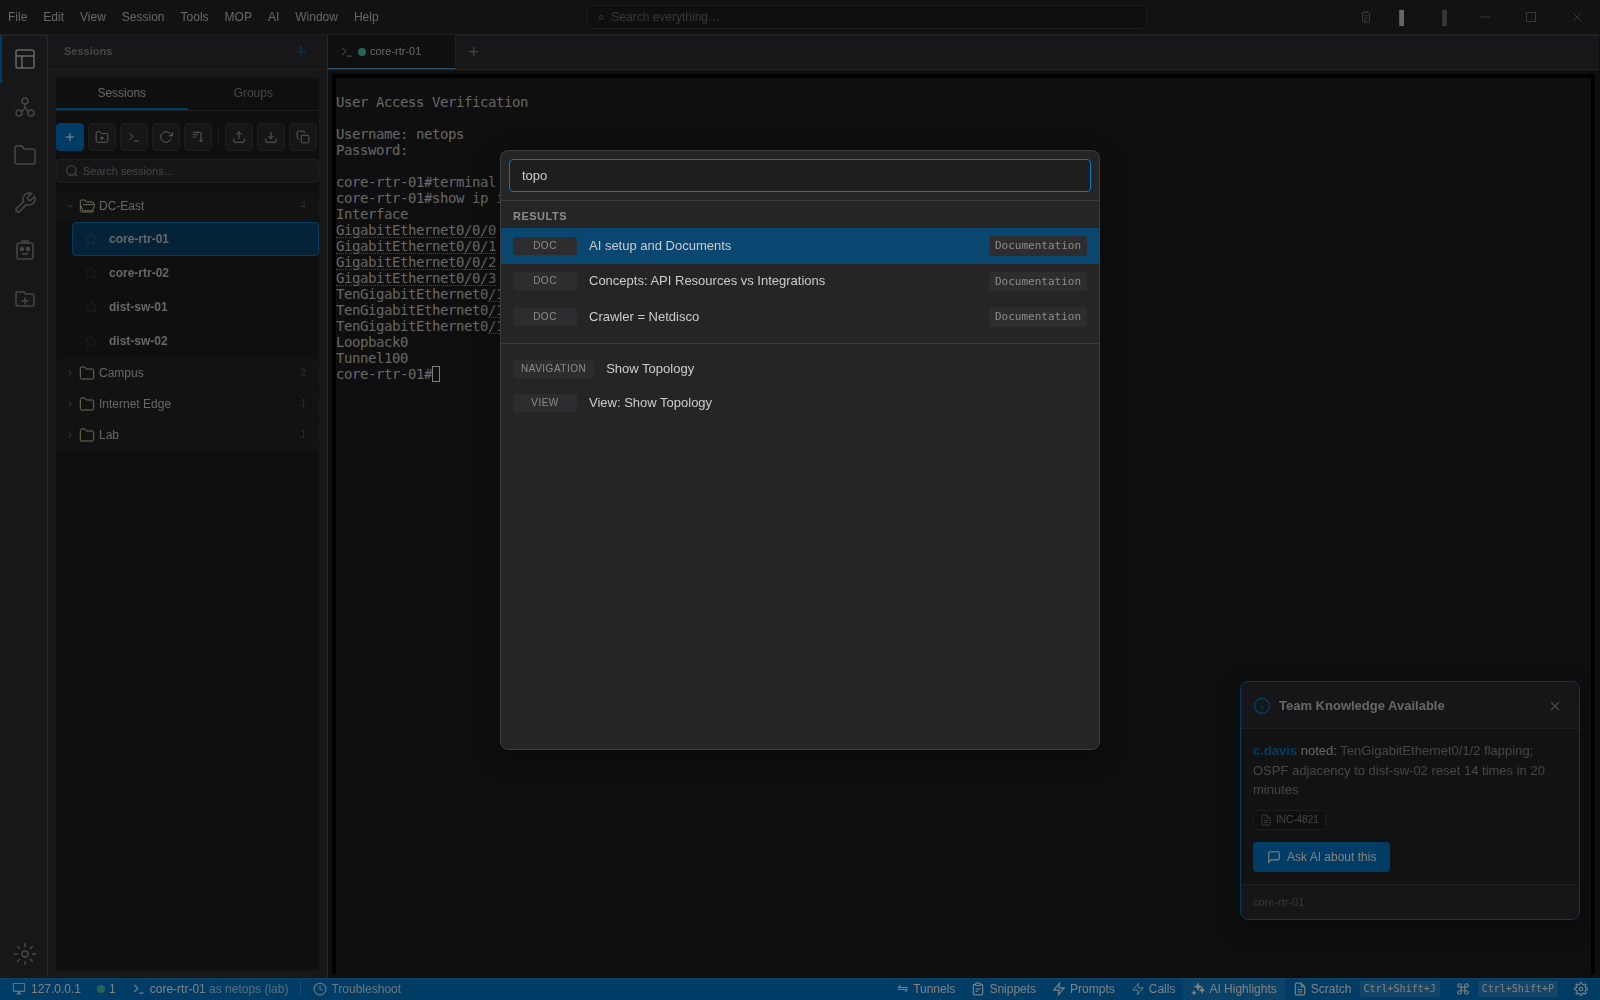The height and width of the screenshot is (1000, 1600).
Task: Click the quick connect terminal toolbar icon
Action: [x=134, y=137]
